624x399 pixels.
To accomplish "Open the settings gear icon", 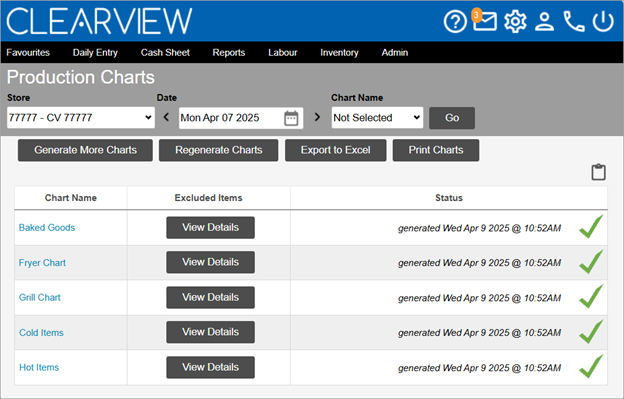I will click(515, 21).
